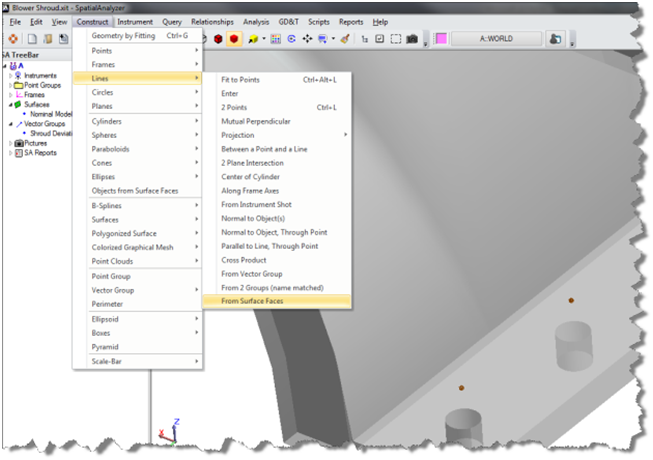Click the dark red cube toolbar icon
This screenshot has width=653, height=460.
216,39
